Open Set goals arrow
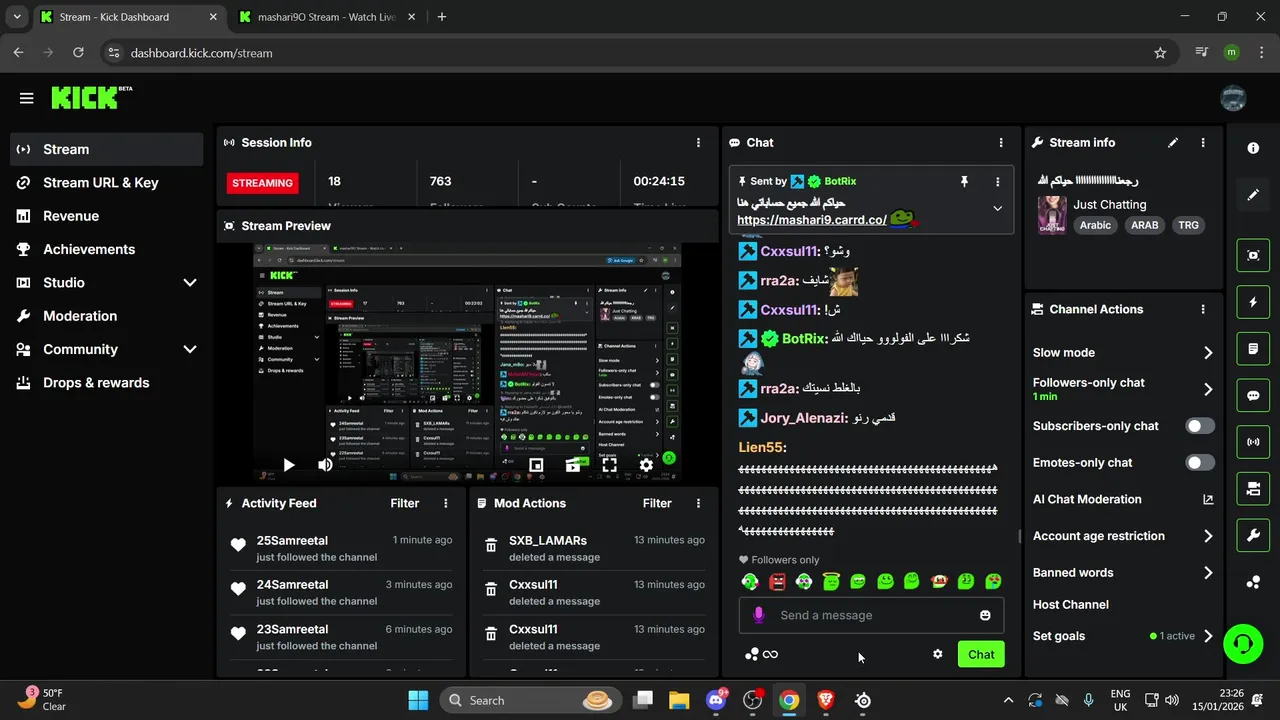The height and width of the screenshot is (720, 1280). coord(1208,636)
